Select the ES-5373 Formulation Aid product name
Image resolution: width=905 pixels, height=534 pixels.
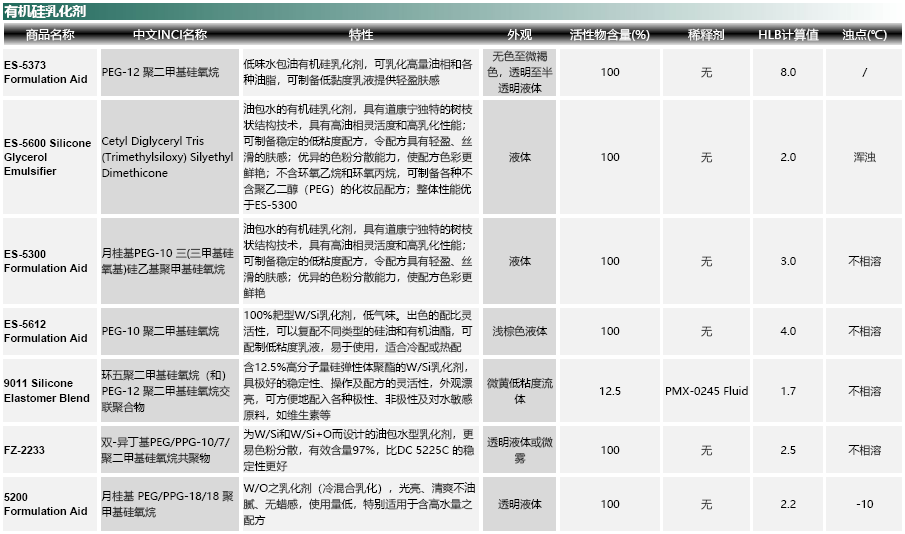tap(46, 72)
